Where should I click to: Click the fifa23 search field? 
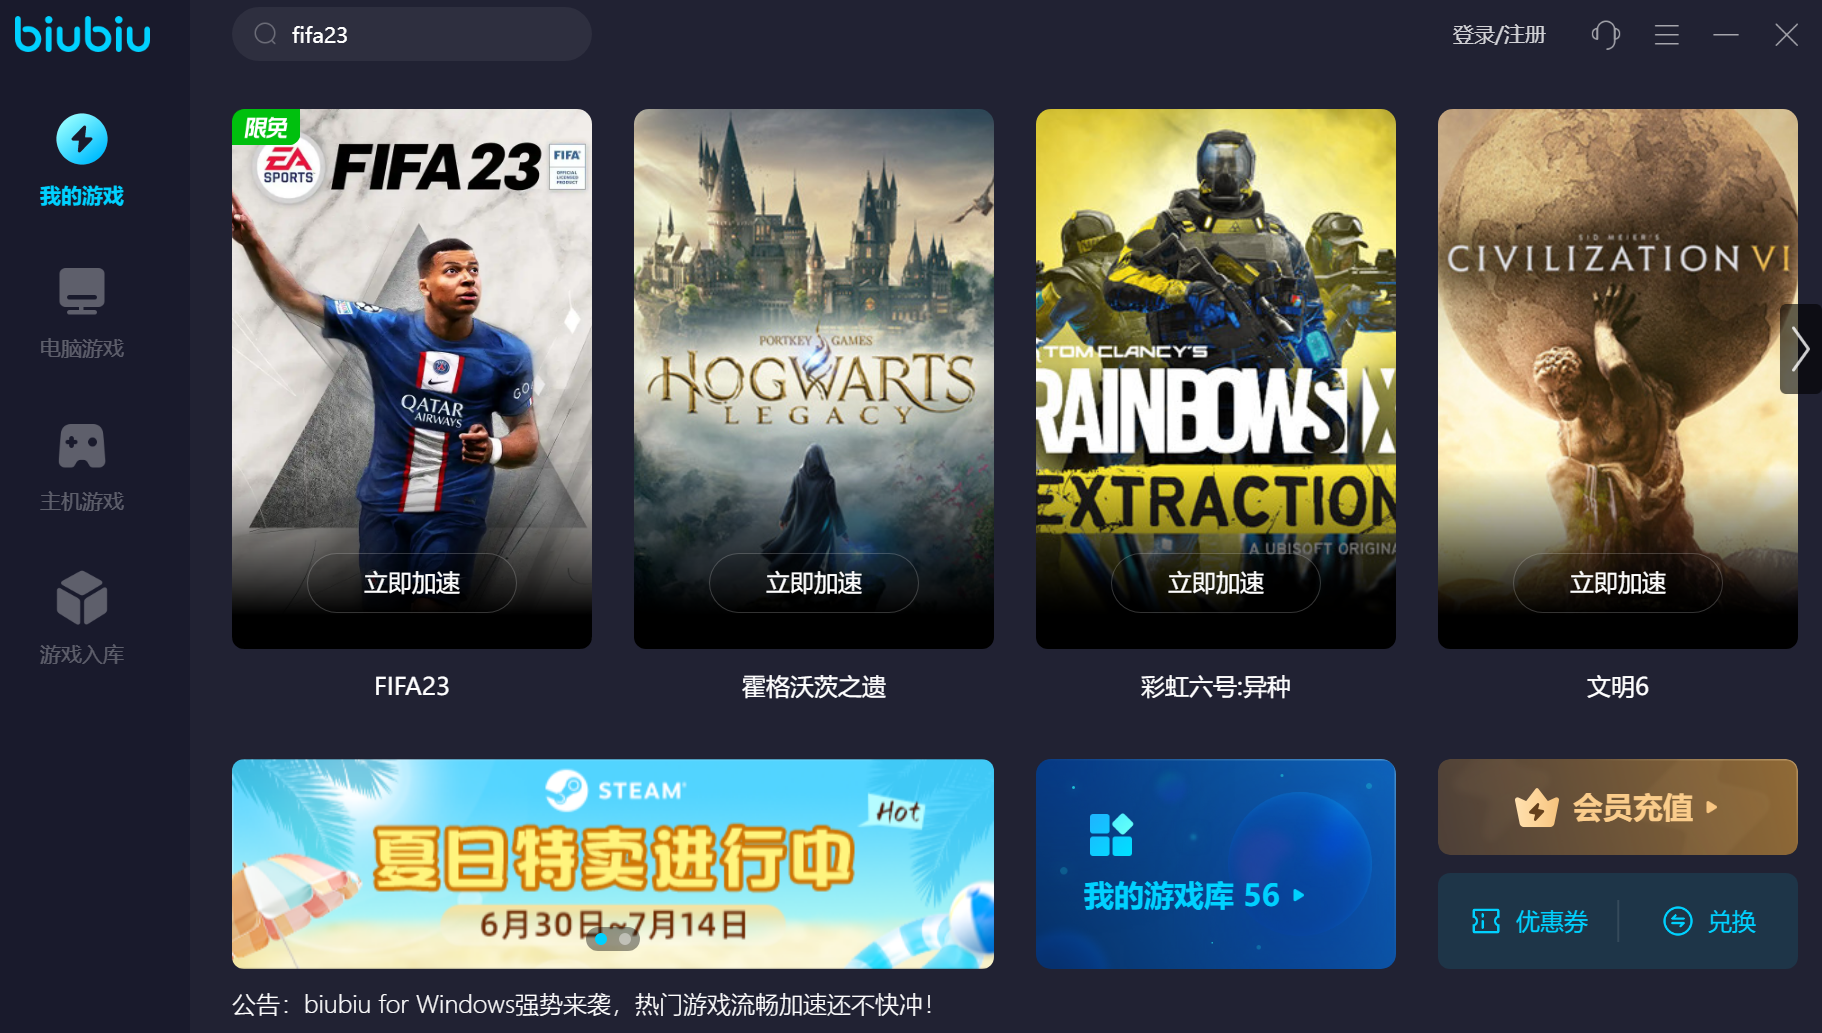pos(412,35)
